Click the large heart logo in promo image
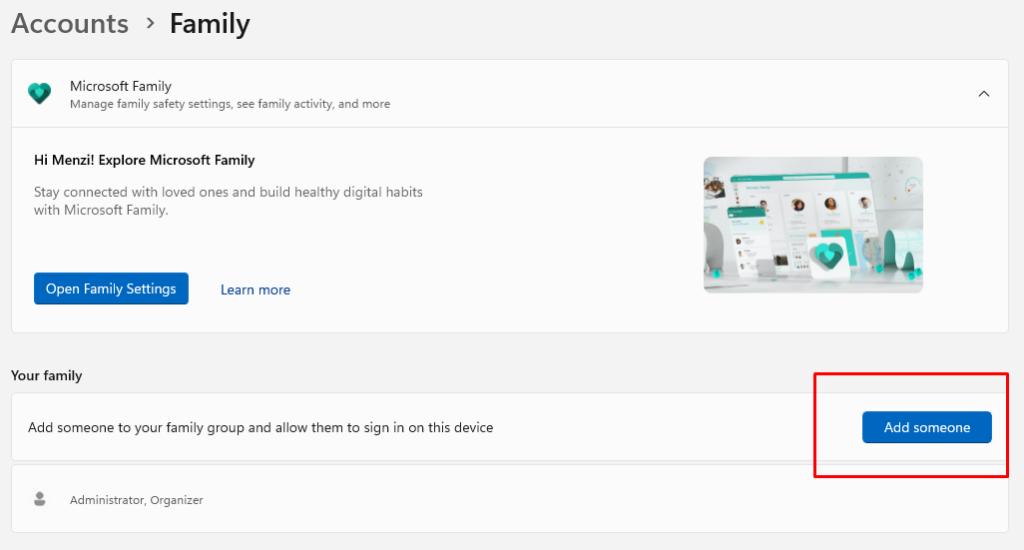The height and width of the screenshot is (550, 1024). [828, 257]
